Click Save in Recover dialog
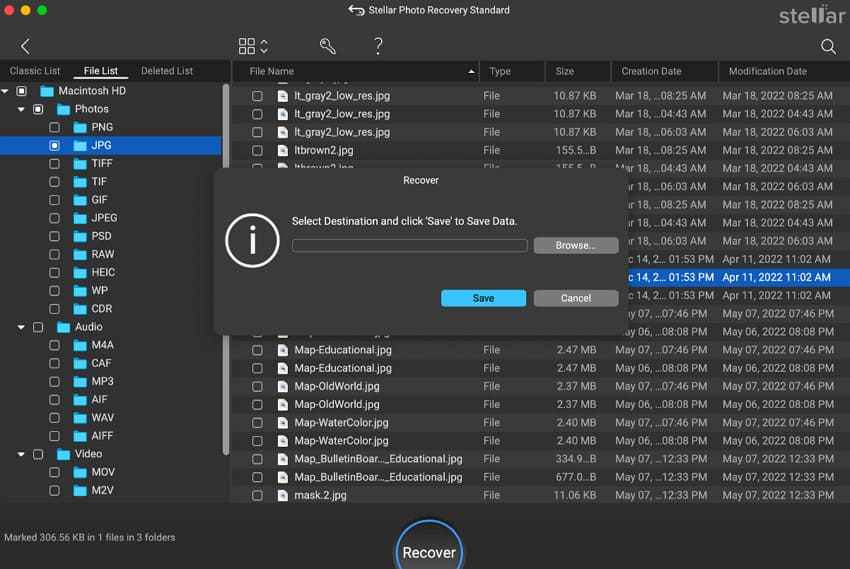This screenshot has width=850, height=569. 483,298
